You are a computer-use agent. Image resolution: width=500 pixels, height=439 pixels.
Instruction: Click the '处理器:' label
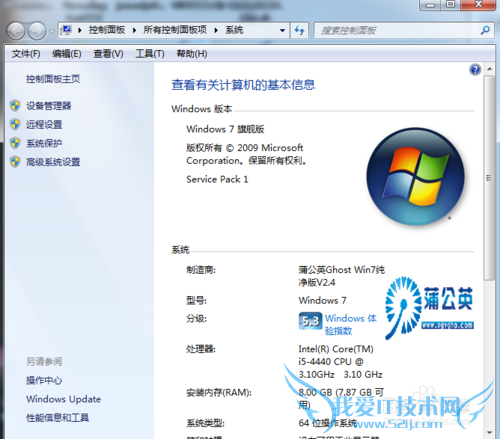[201, 349]
